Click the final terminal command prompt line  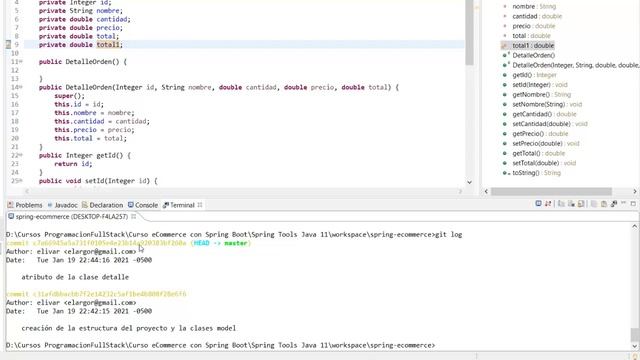pos(220,345)
